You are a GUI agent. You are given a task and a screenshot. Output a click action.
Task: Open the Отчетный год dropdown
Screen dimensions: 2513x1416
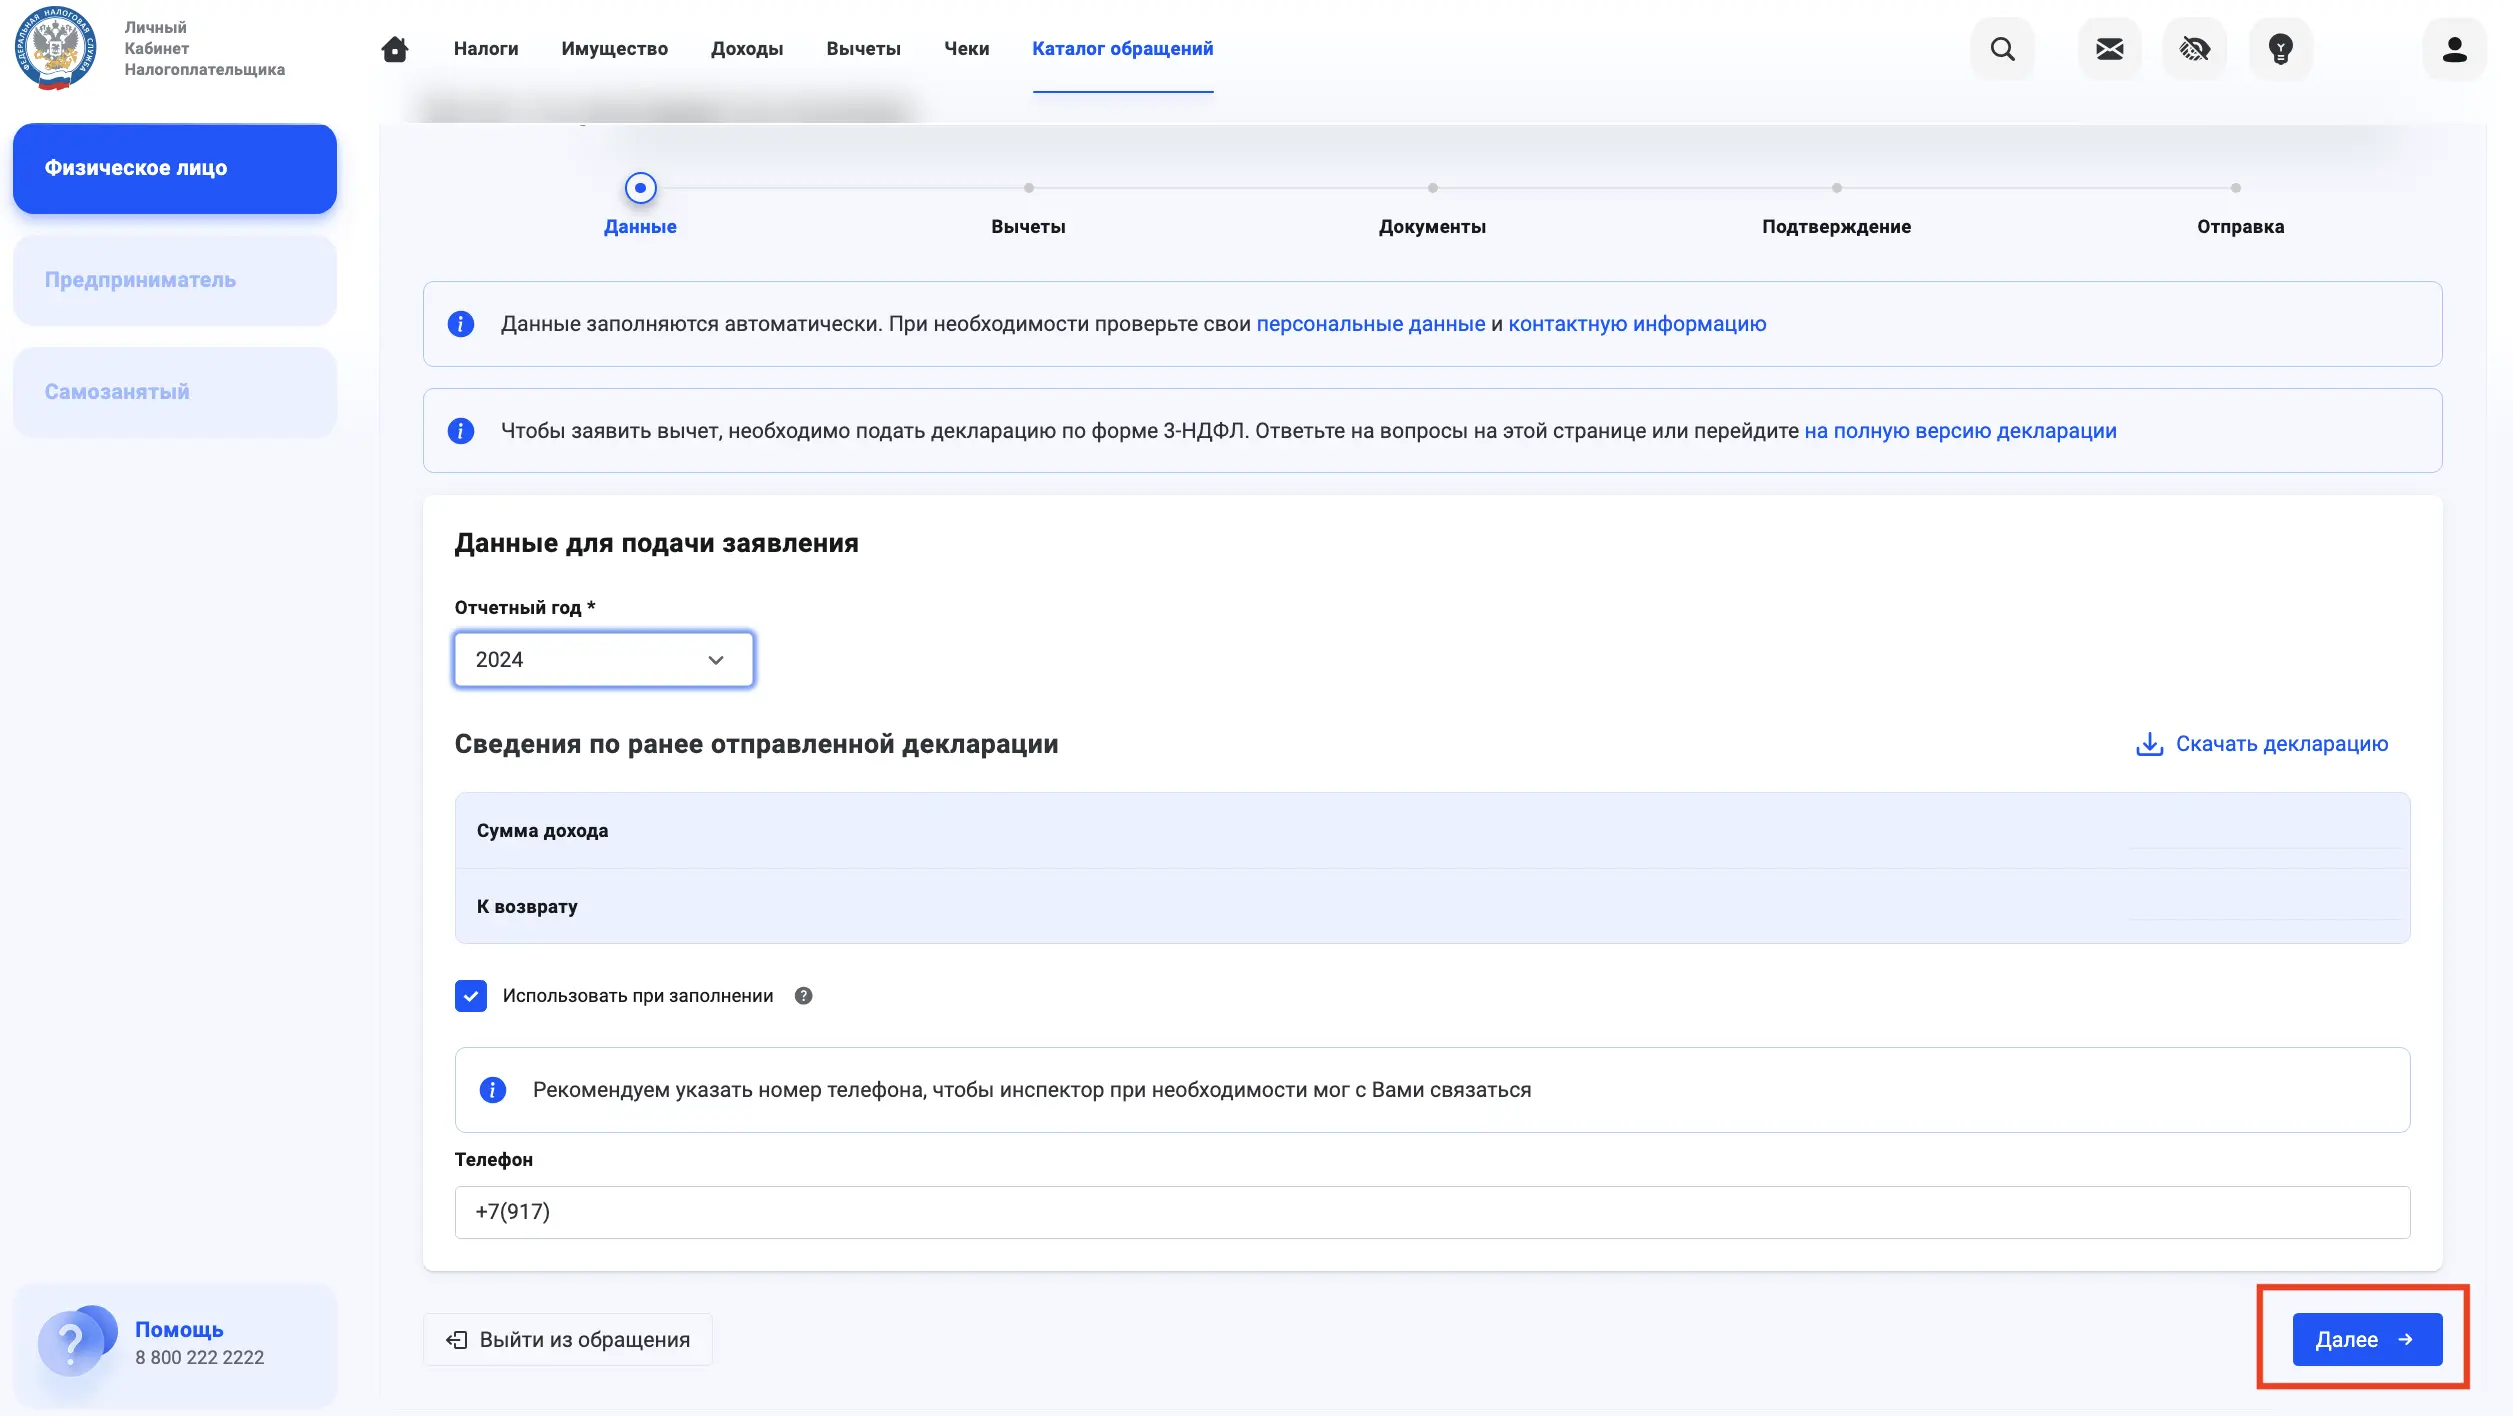pos(603,660)
